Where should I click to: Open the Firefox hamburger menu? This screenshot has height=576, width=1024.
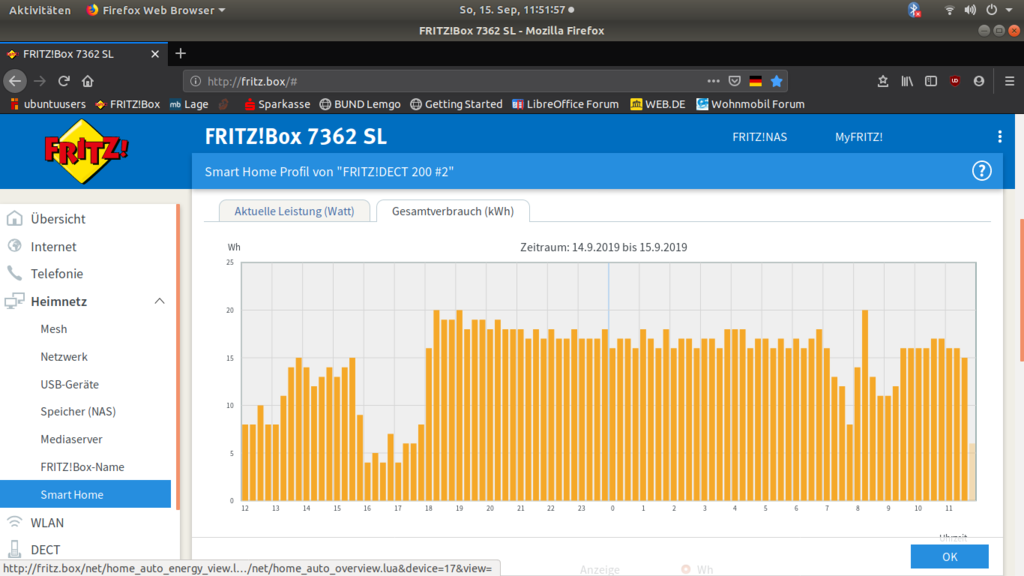pos(1010,81)
